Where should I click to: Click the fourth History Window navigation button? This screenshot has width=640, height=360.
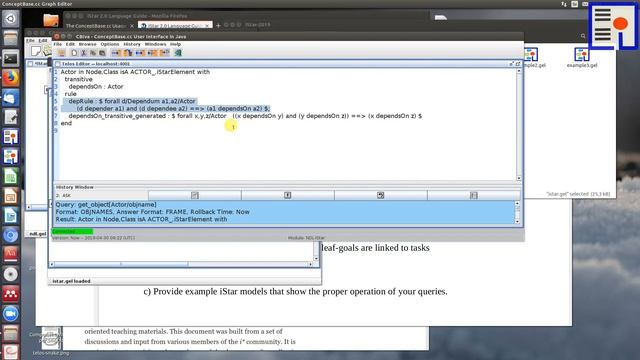(x=473, y=196)
